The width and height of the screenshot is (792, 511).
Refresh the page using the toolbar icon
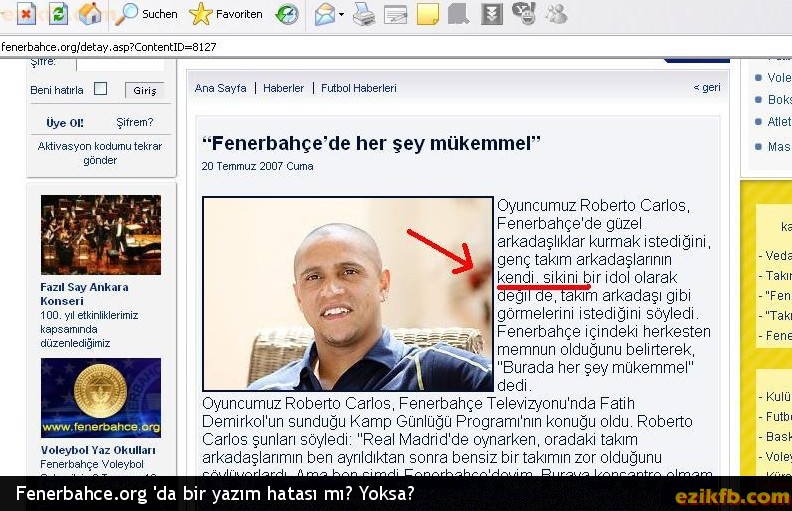pyautogui.click(x=58, y=14)
